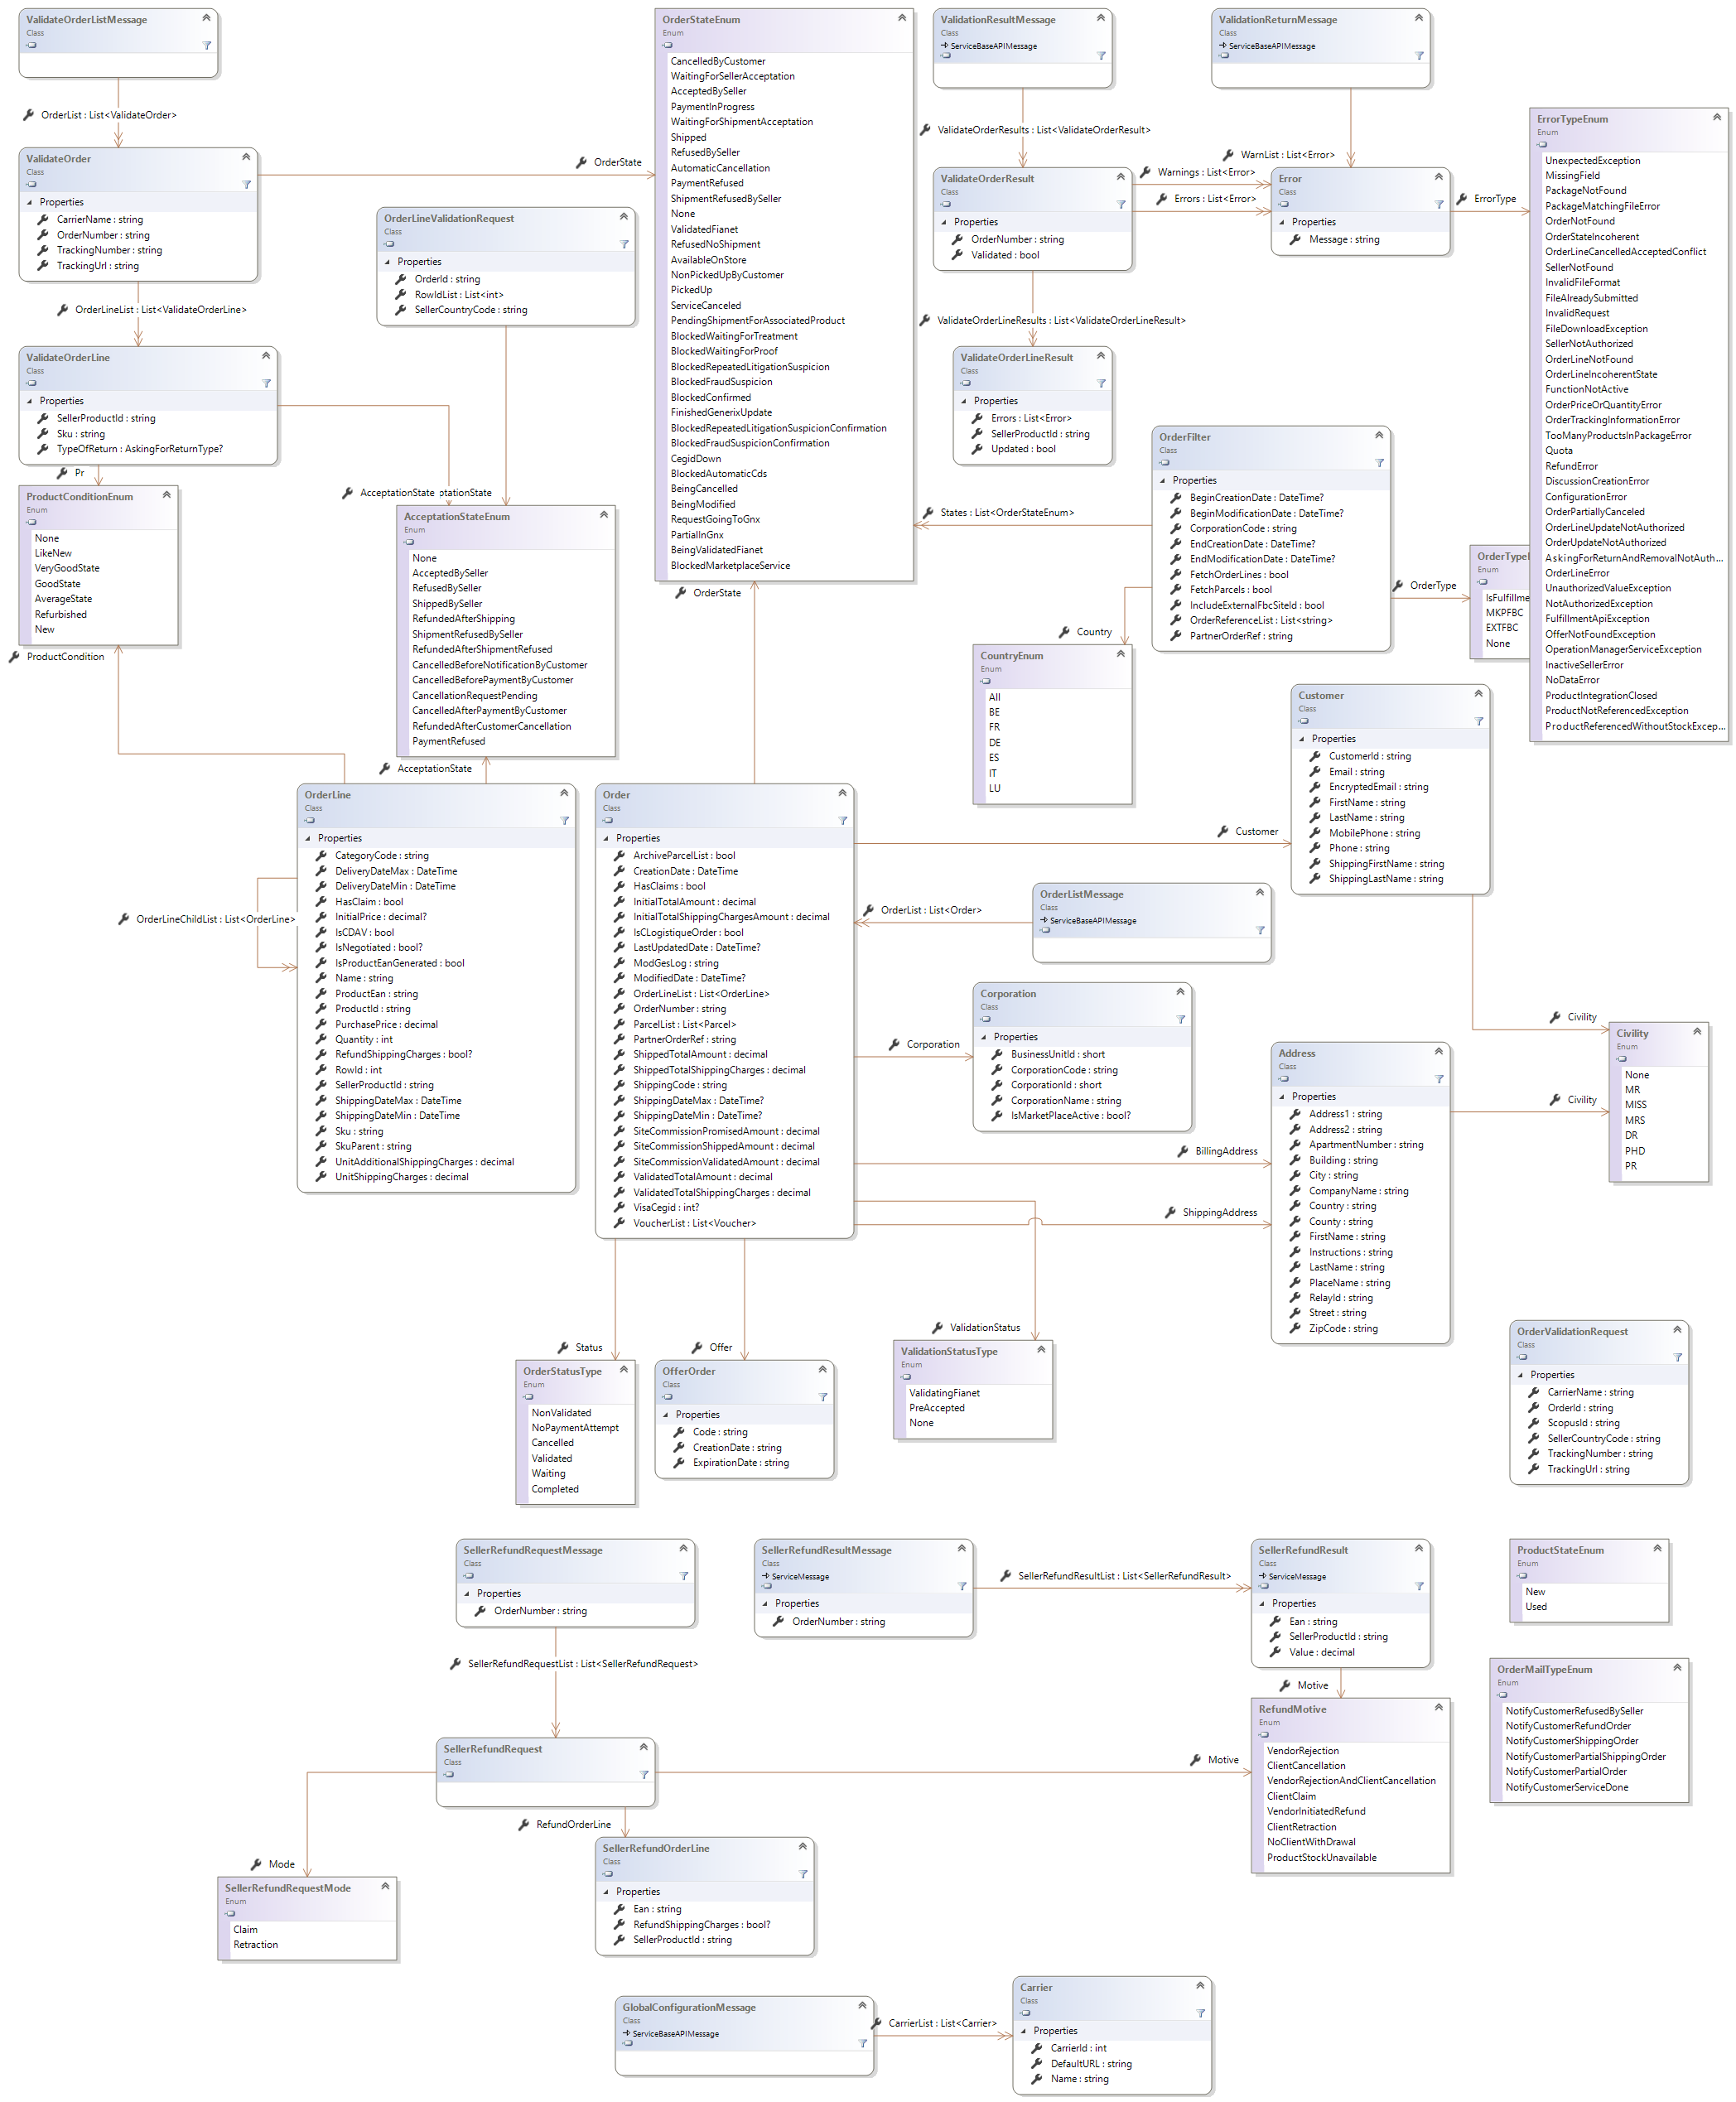Collapse the OrderStateEnum box with its chevron
Screen dimensions: 1736x2102
click(x=901, y=18)
